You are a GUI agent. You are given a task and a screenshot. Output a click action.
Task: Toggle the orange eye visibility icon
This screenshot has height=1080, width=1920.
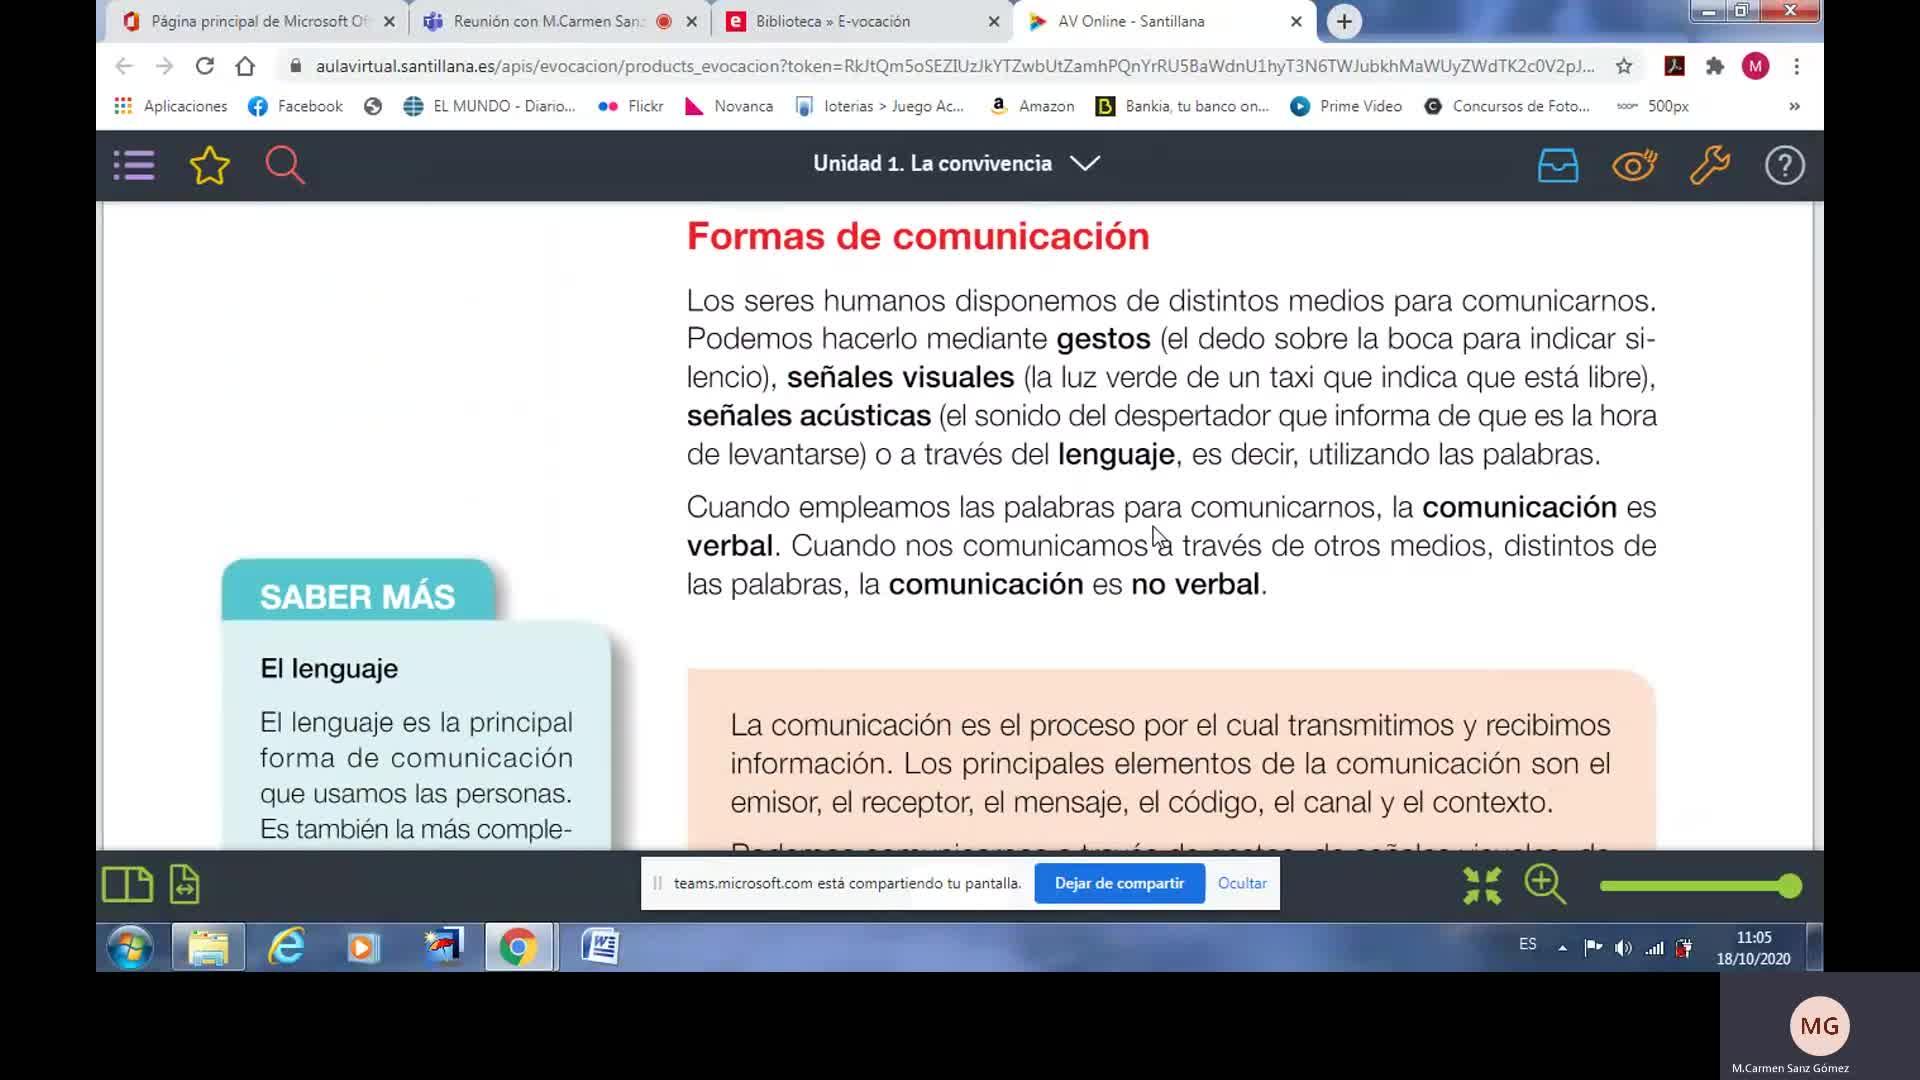pyautogui.click(x=1634, y=165)
